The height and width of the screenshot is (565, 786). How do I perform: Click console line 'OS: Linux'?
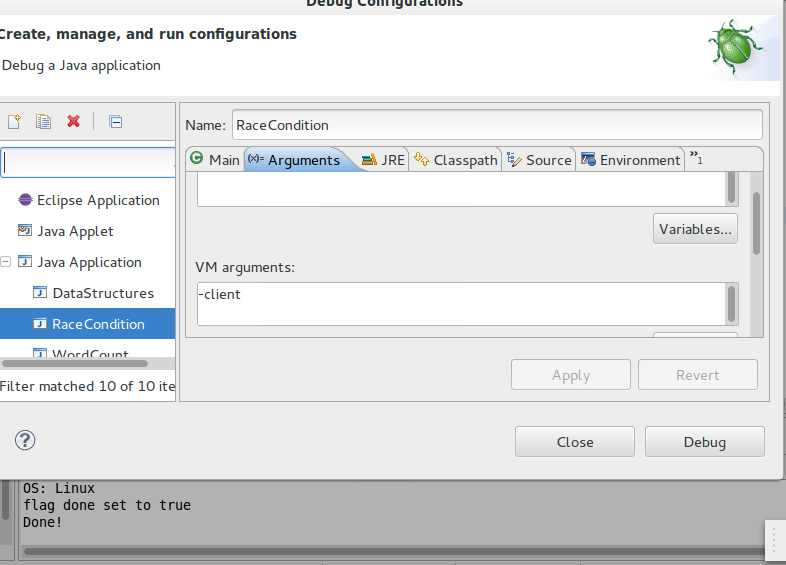[x=59, y=488]
